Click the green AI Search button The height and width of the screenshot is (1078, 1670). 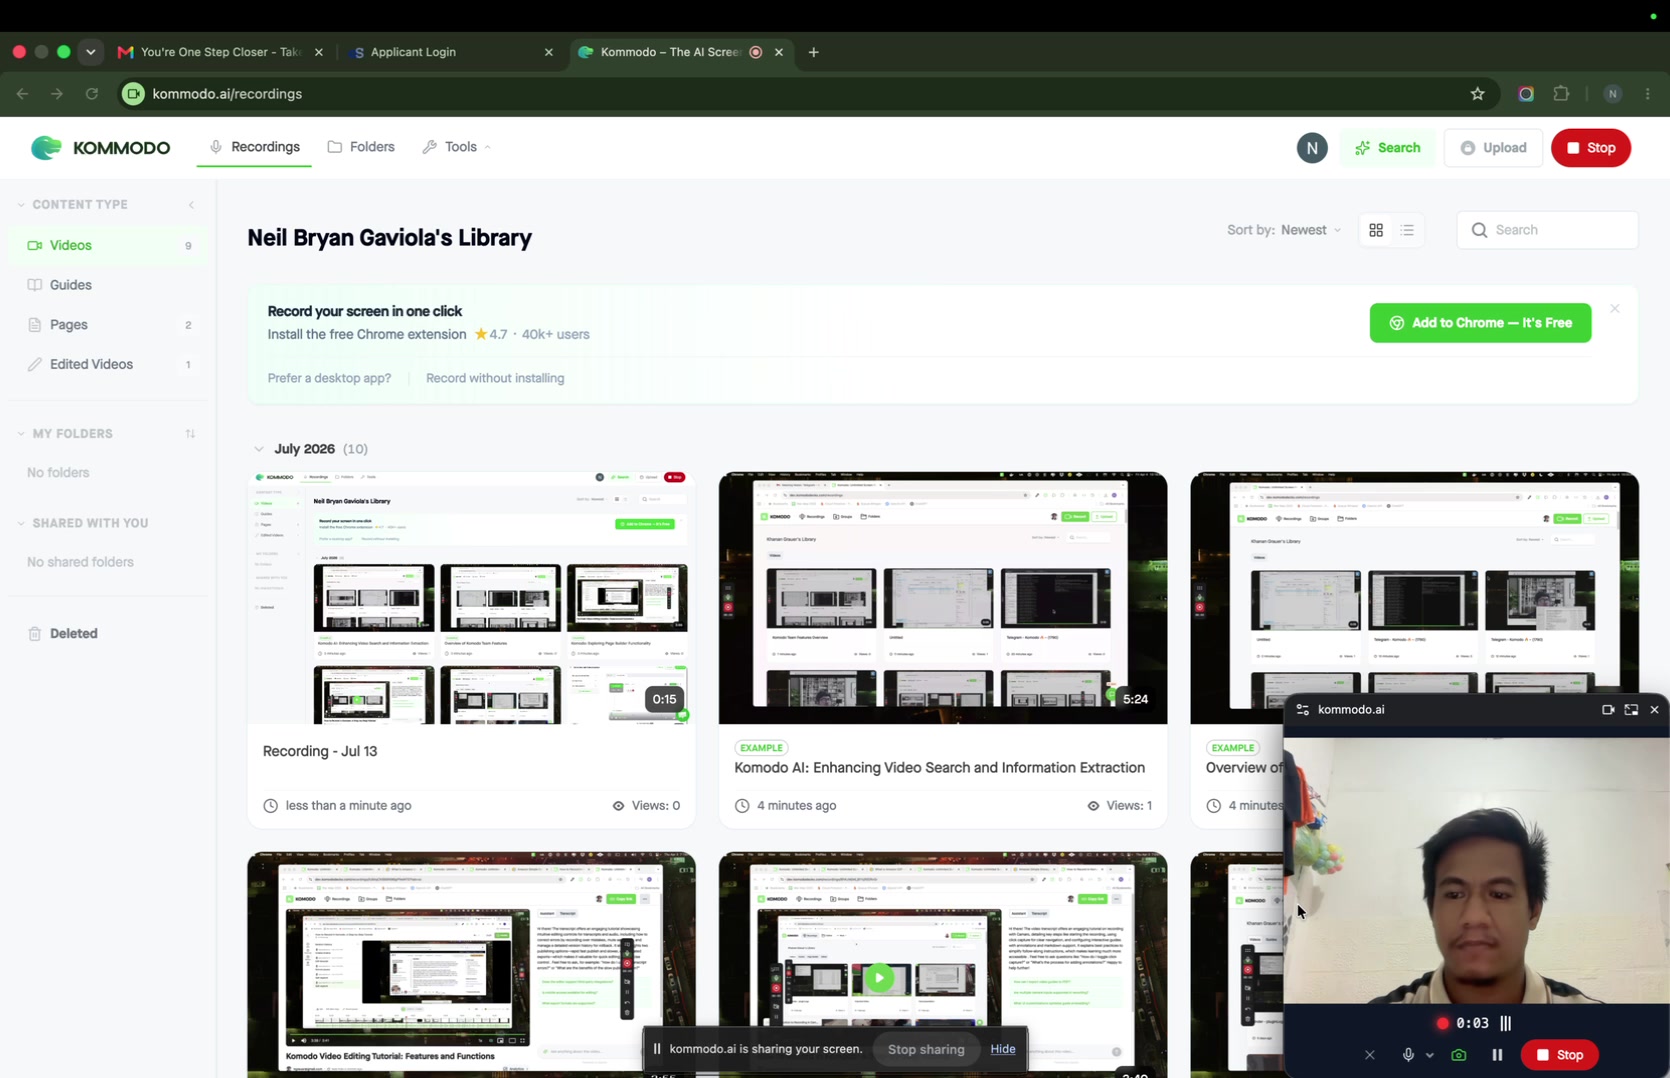coord(1387,148)
